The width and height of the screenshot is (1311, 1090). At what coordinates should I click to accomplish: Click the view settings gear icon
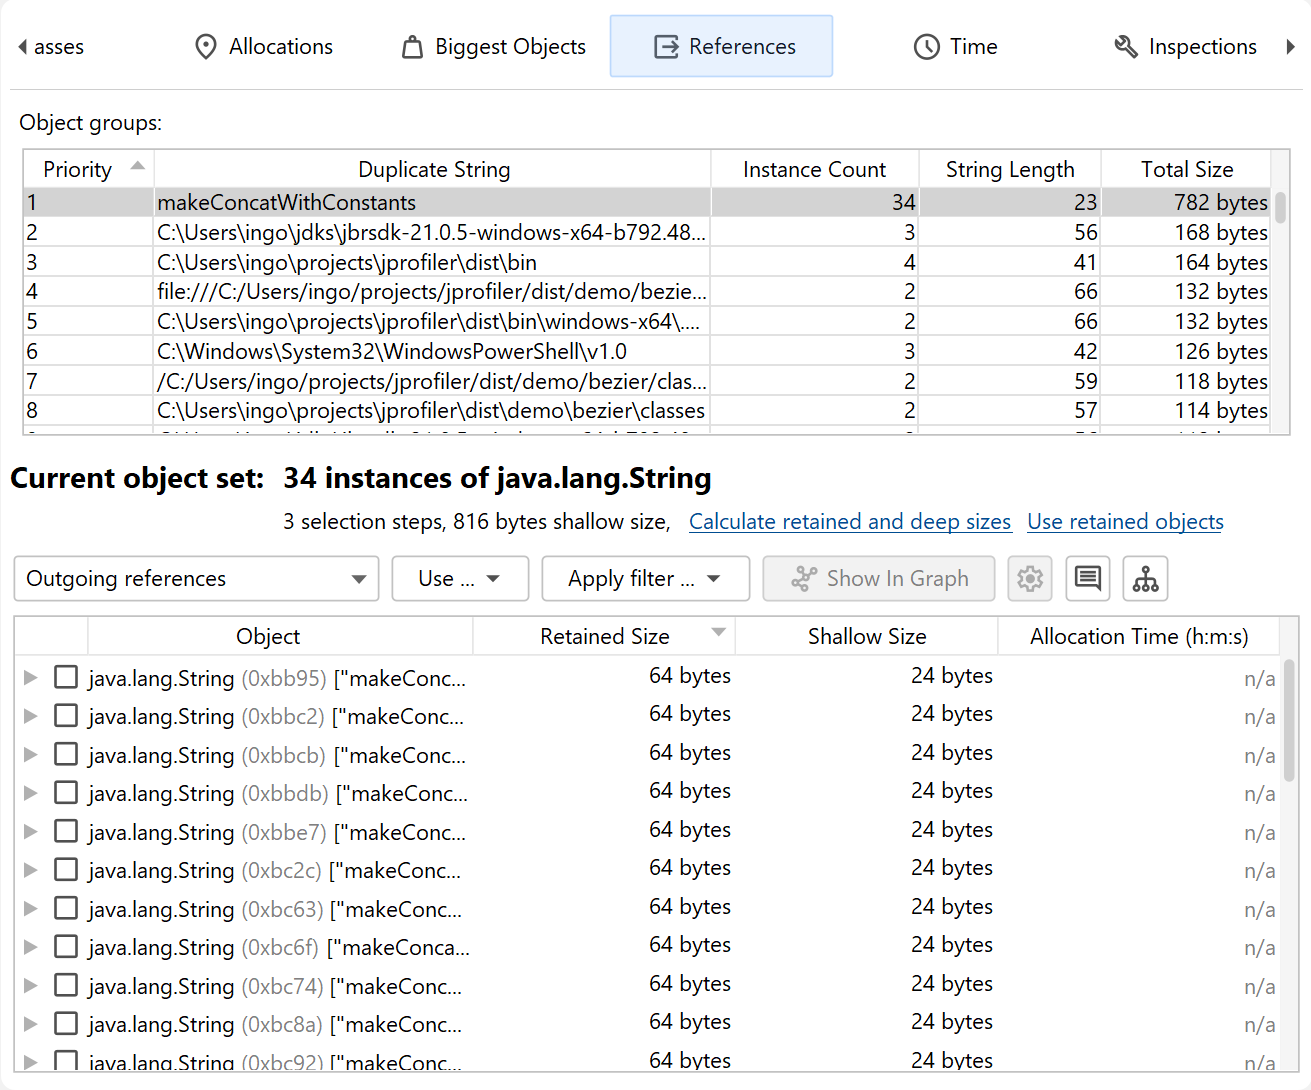click(1029, 579)
